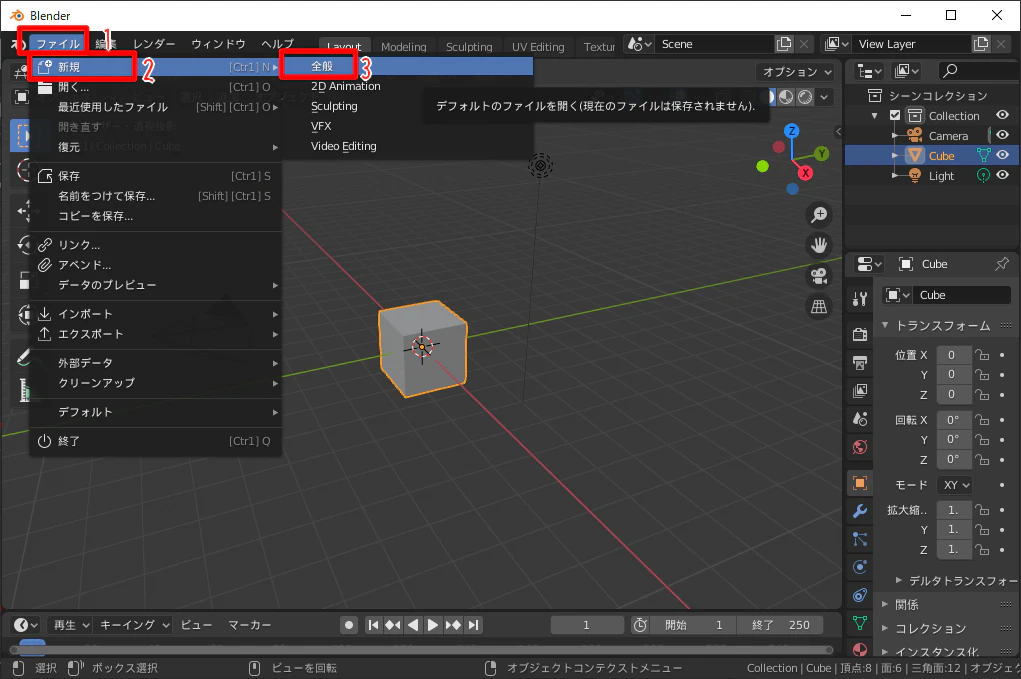This screenshot has width=1021, height=679.
Task: Hide the Cube using its eye icon
Action: (1003, 156)
